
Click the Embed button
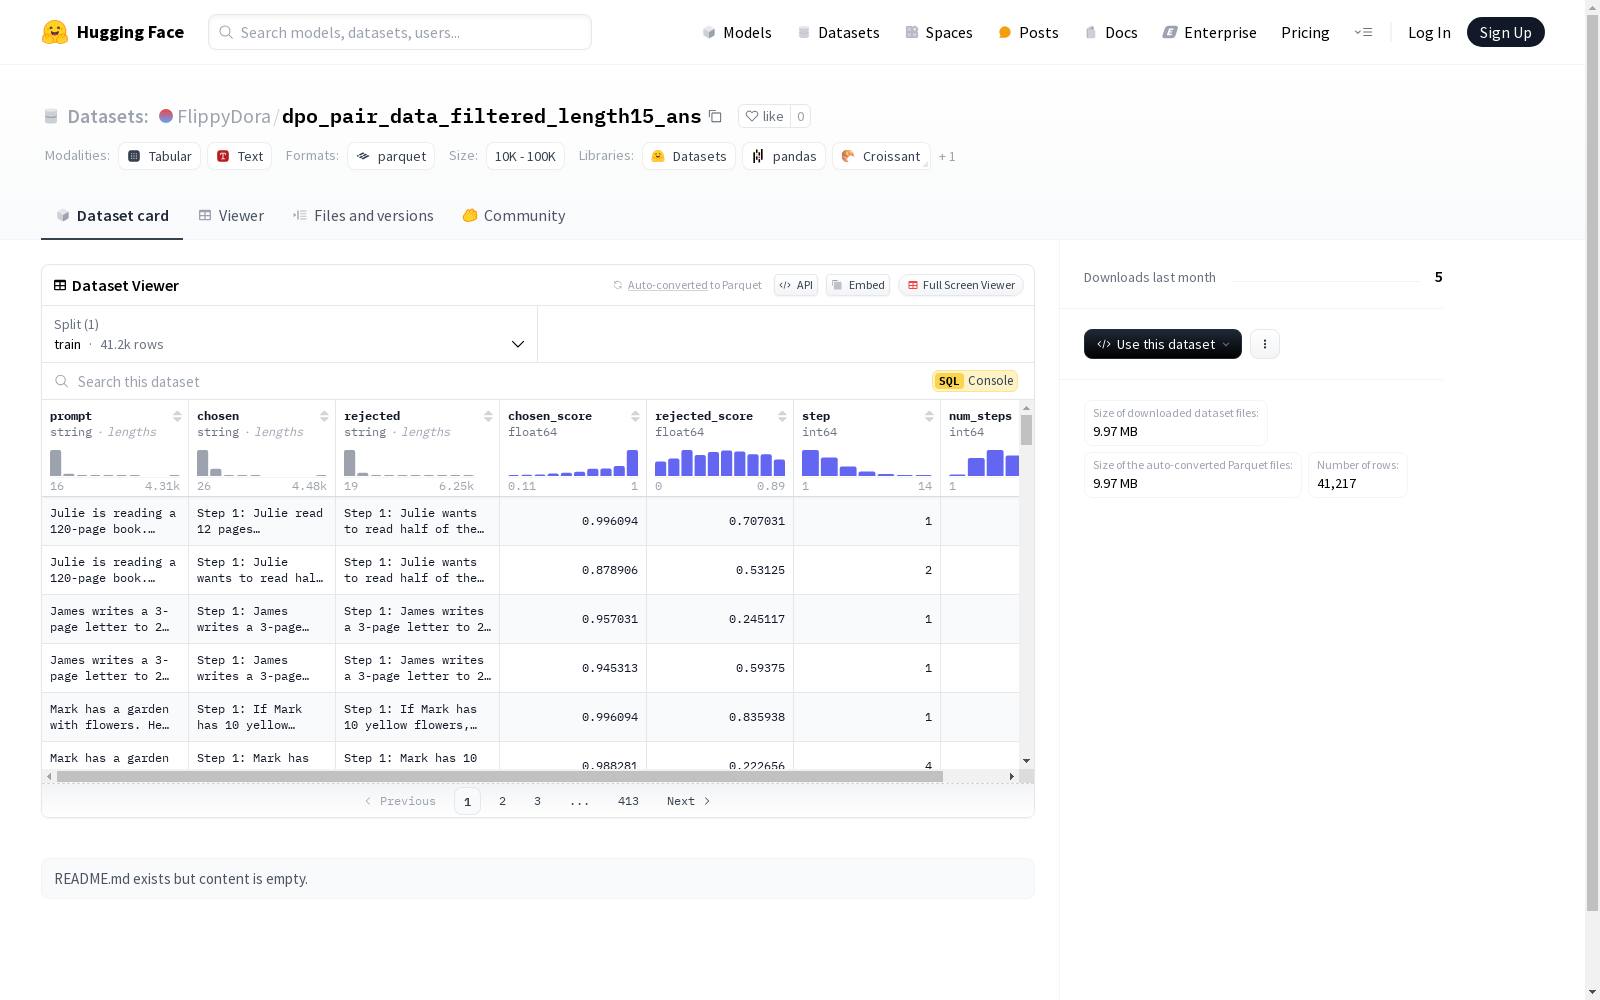858,285
